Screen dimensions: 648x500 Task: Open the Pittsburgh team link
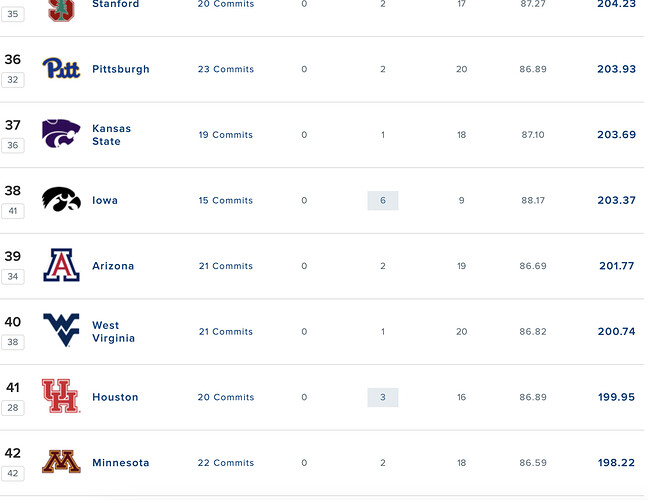pyautogui.click(x=121, y=69)
